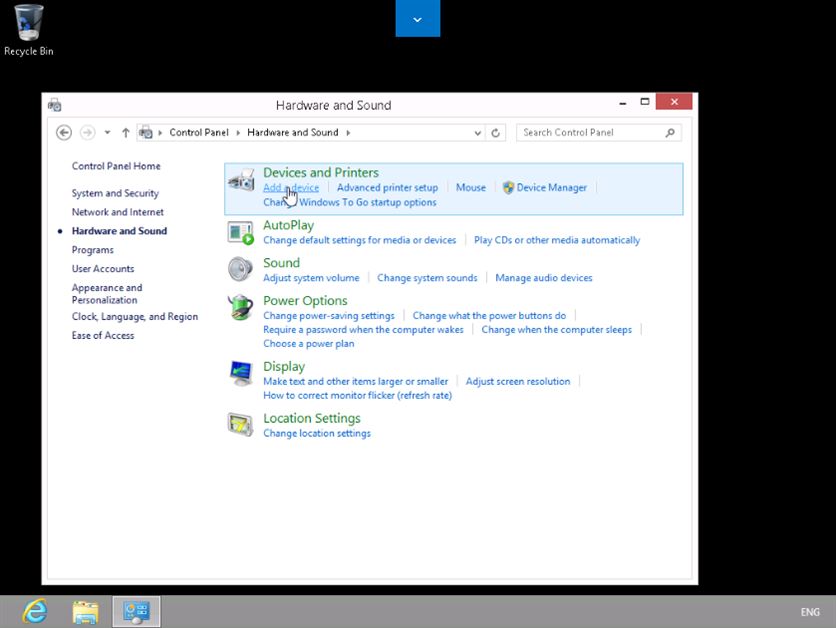Launch Internet Explorer from the taskbar

(x=35, y=611)
